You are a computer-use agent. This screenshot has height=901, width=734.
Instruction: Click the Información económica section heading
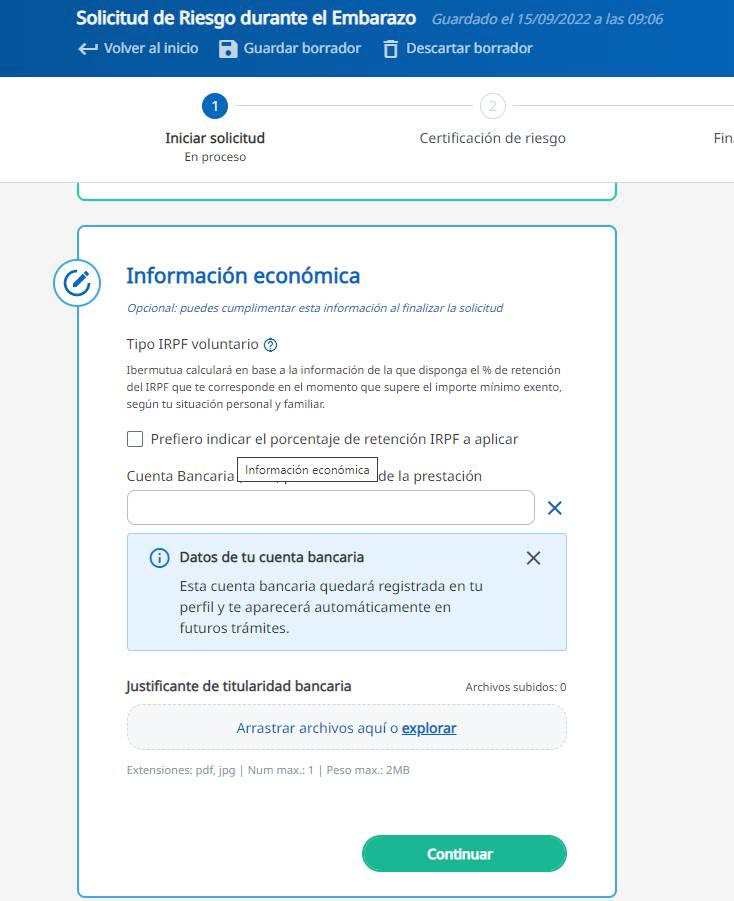click(243, 276)
